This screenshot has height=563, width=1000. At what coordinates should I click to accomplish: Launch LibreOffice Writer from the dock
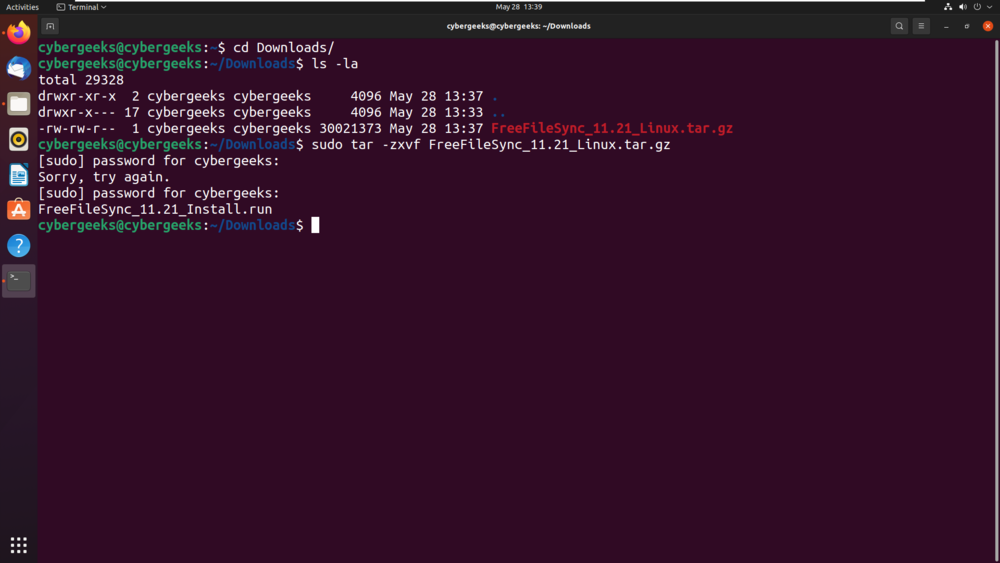pos(18,175)
